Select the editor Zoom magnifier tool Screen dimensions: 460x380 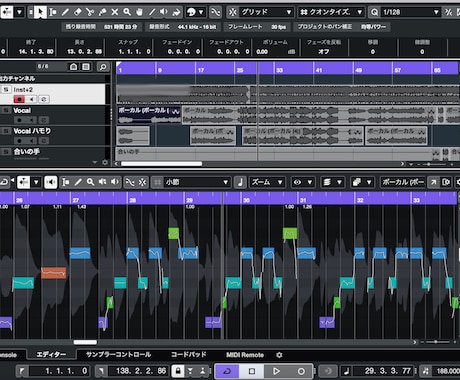pos(90,182)
